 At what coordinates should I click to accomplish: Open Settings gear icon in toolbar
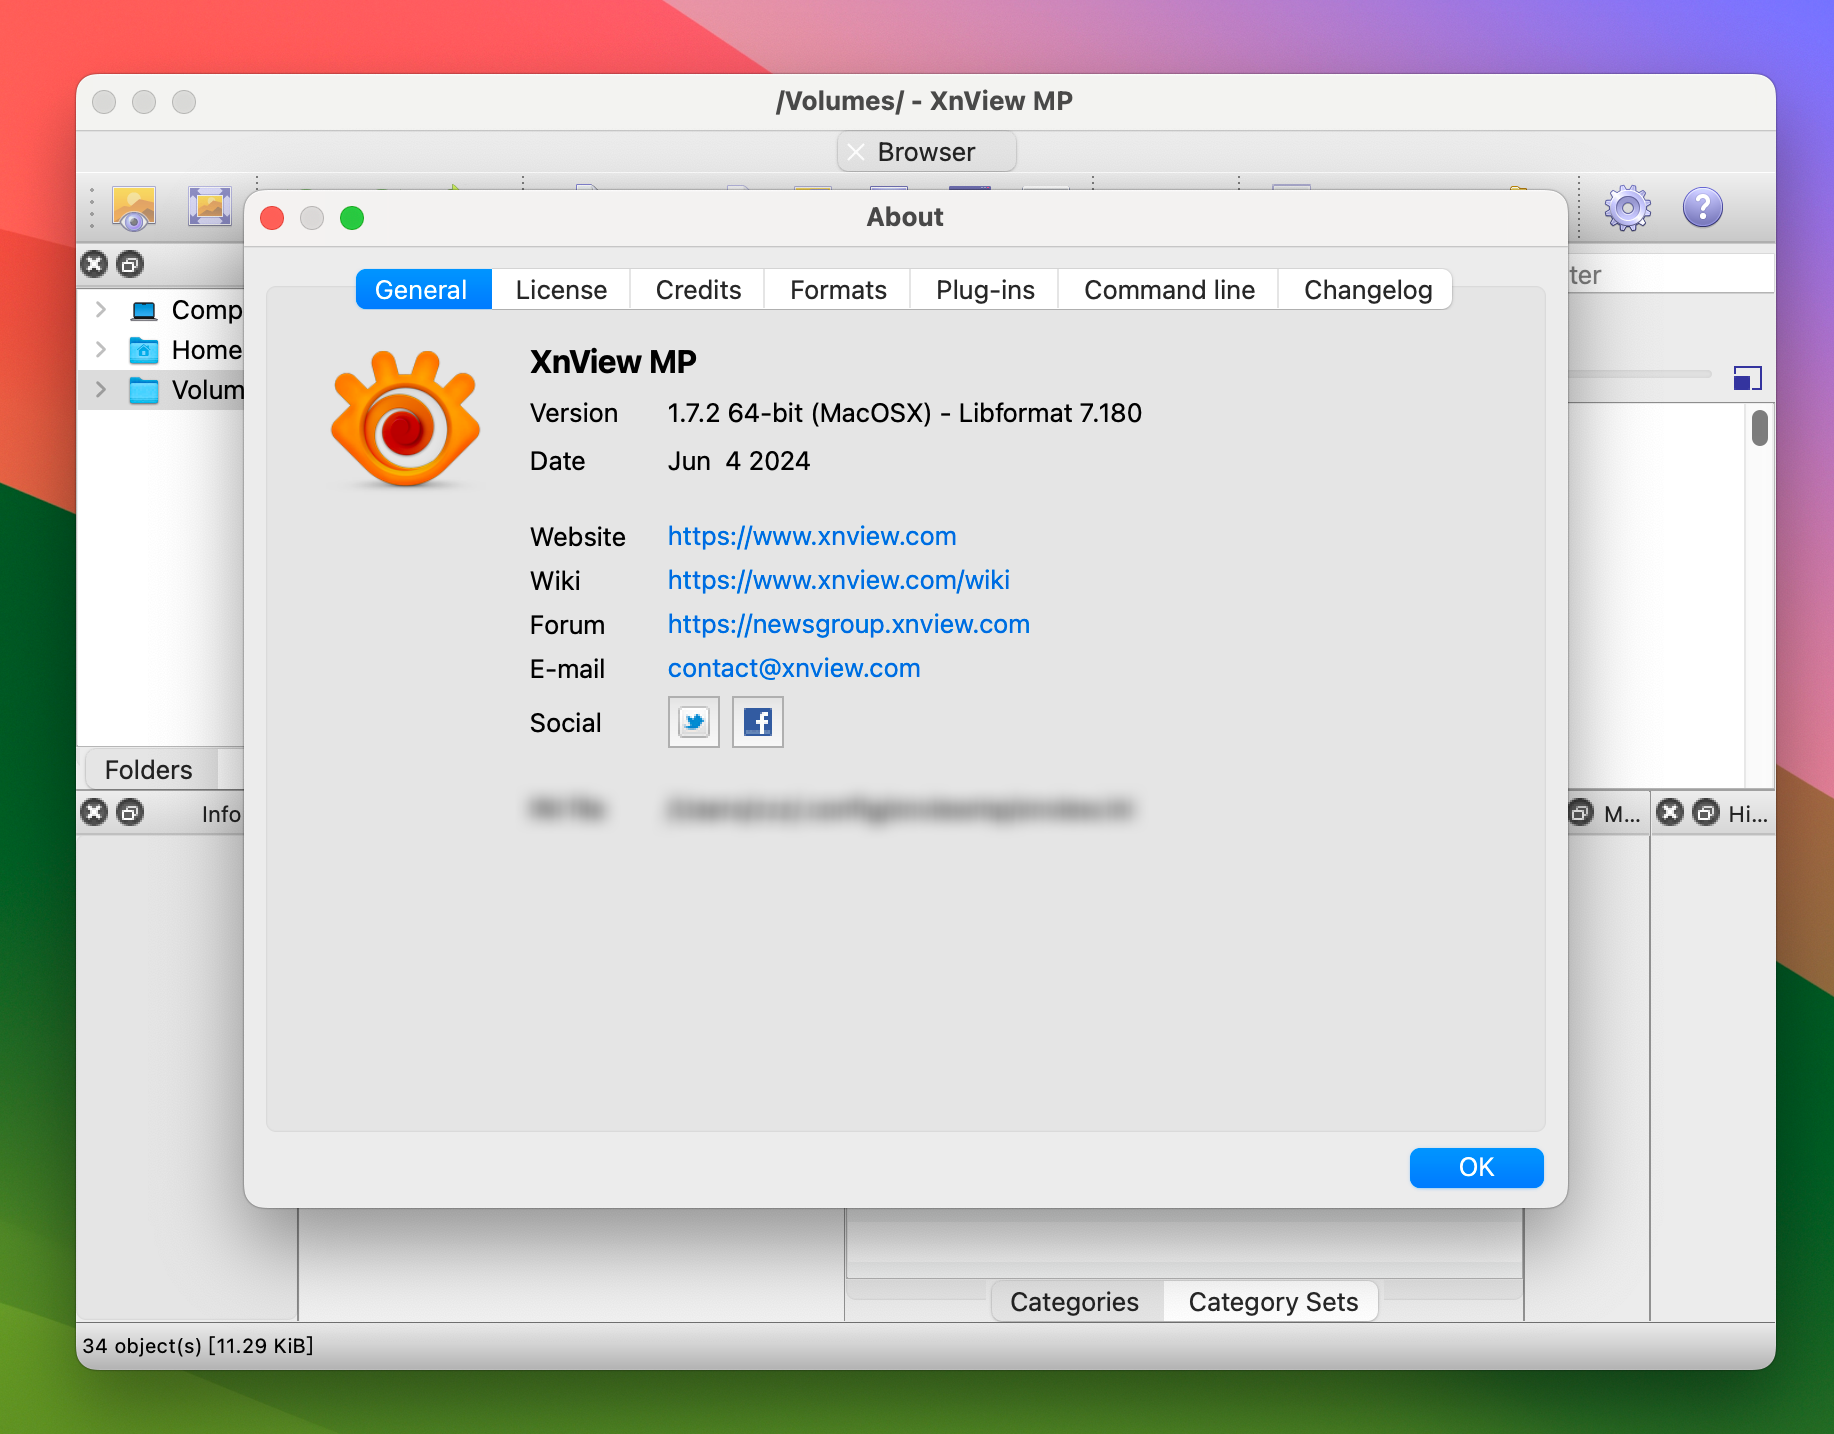click(x=1628, y=208)
